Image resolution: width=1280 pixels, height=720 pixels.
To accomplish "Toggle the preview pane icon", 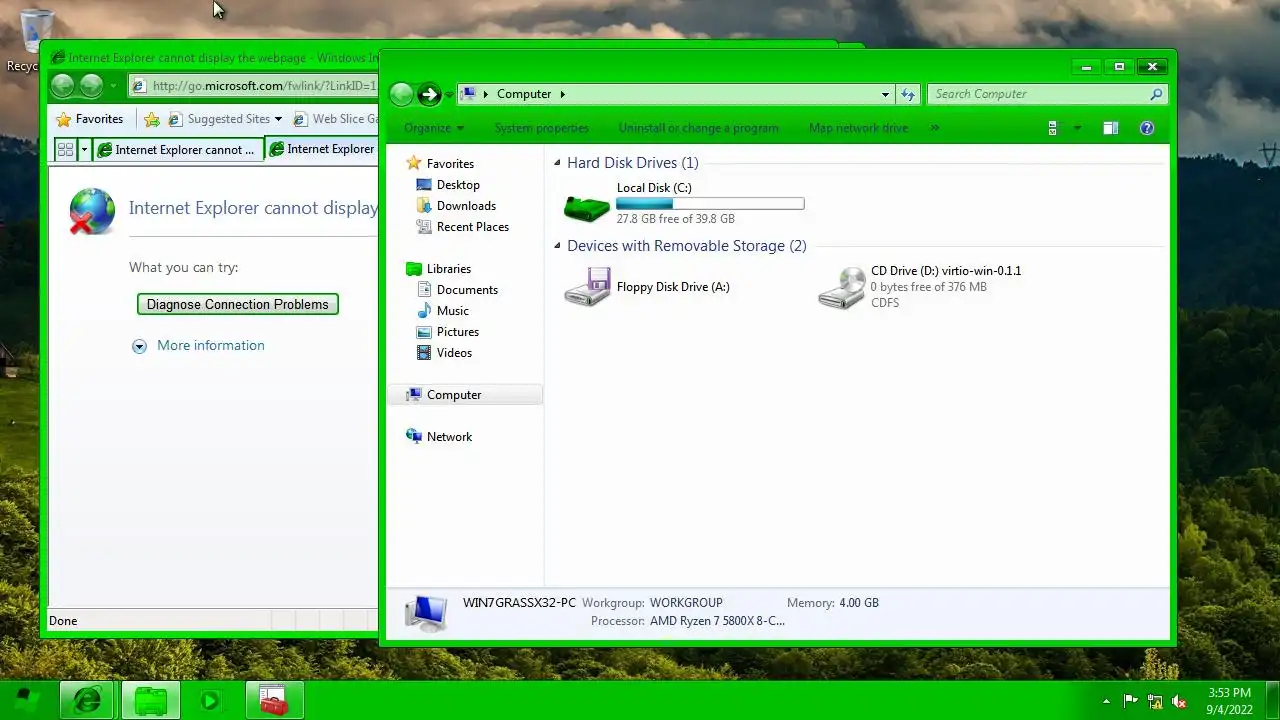I will [x=1110, y=128].
